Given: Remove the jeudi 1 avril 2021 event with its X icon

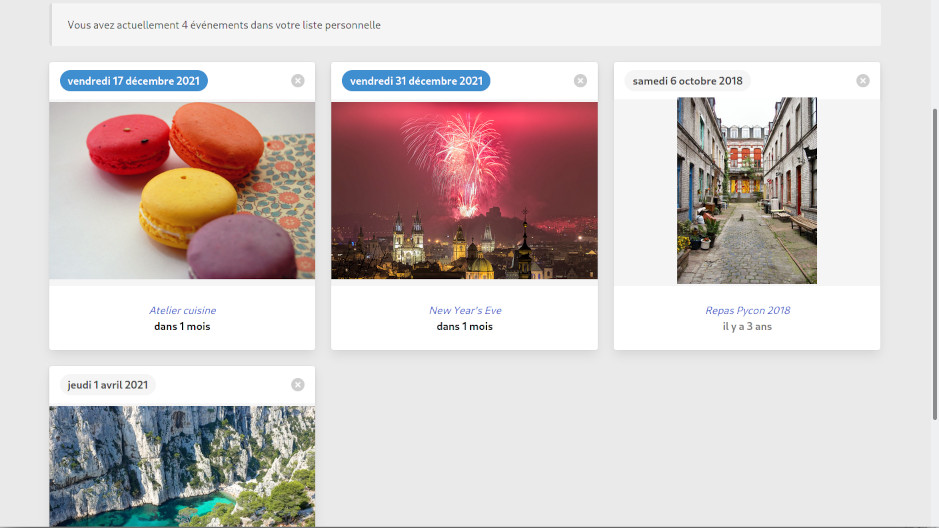Looking at the screenshot, I should 298,385.
